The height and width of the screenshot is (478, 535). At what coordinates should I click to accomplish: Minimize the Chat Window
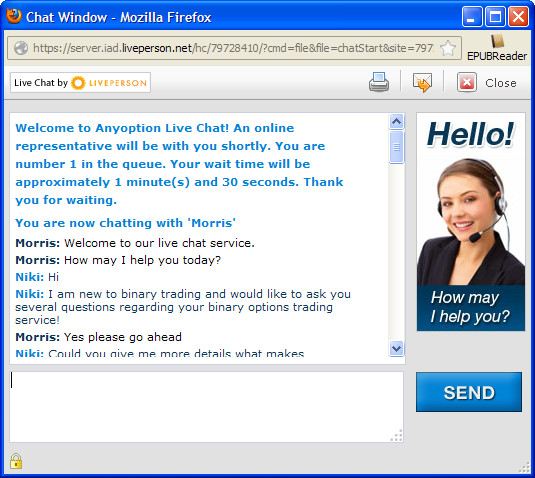472,16
